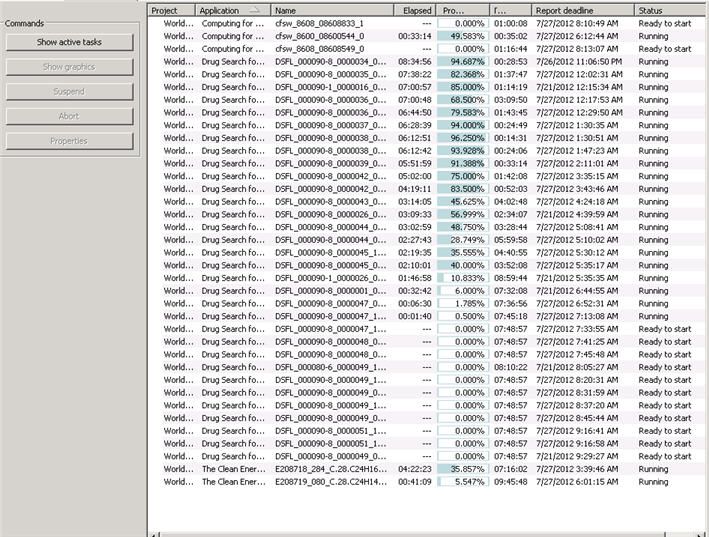Click the 5.547% progress bar

click(x=463, y=481)
